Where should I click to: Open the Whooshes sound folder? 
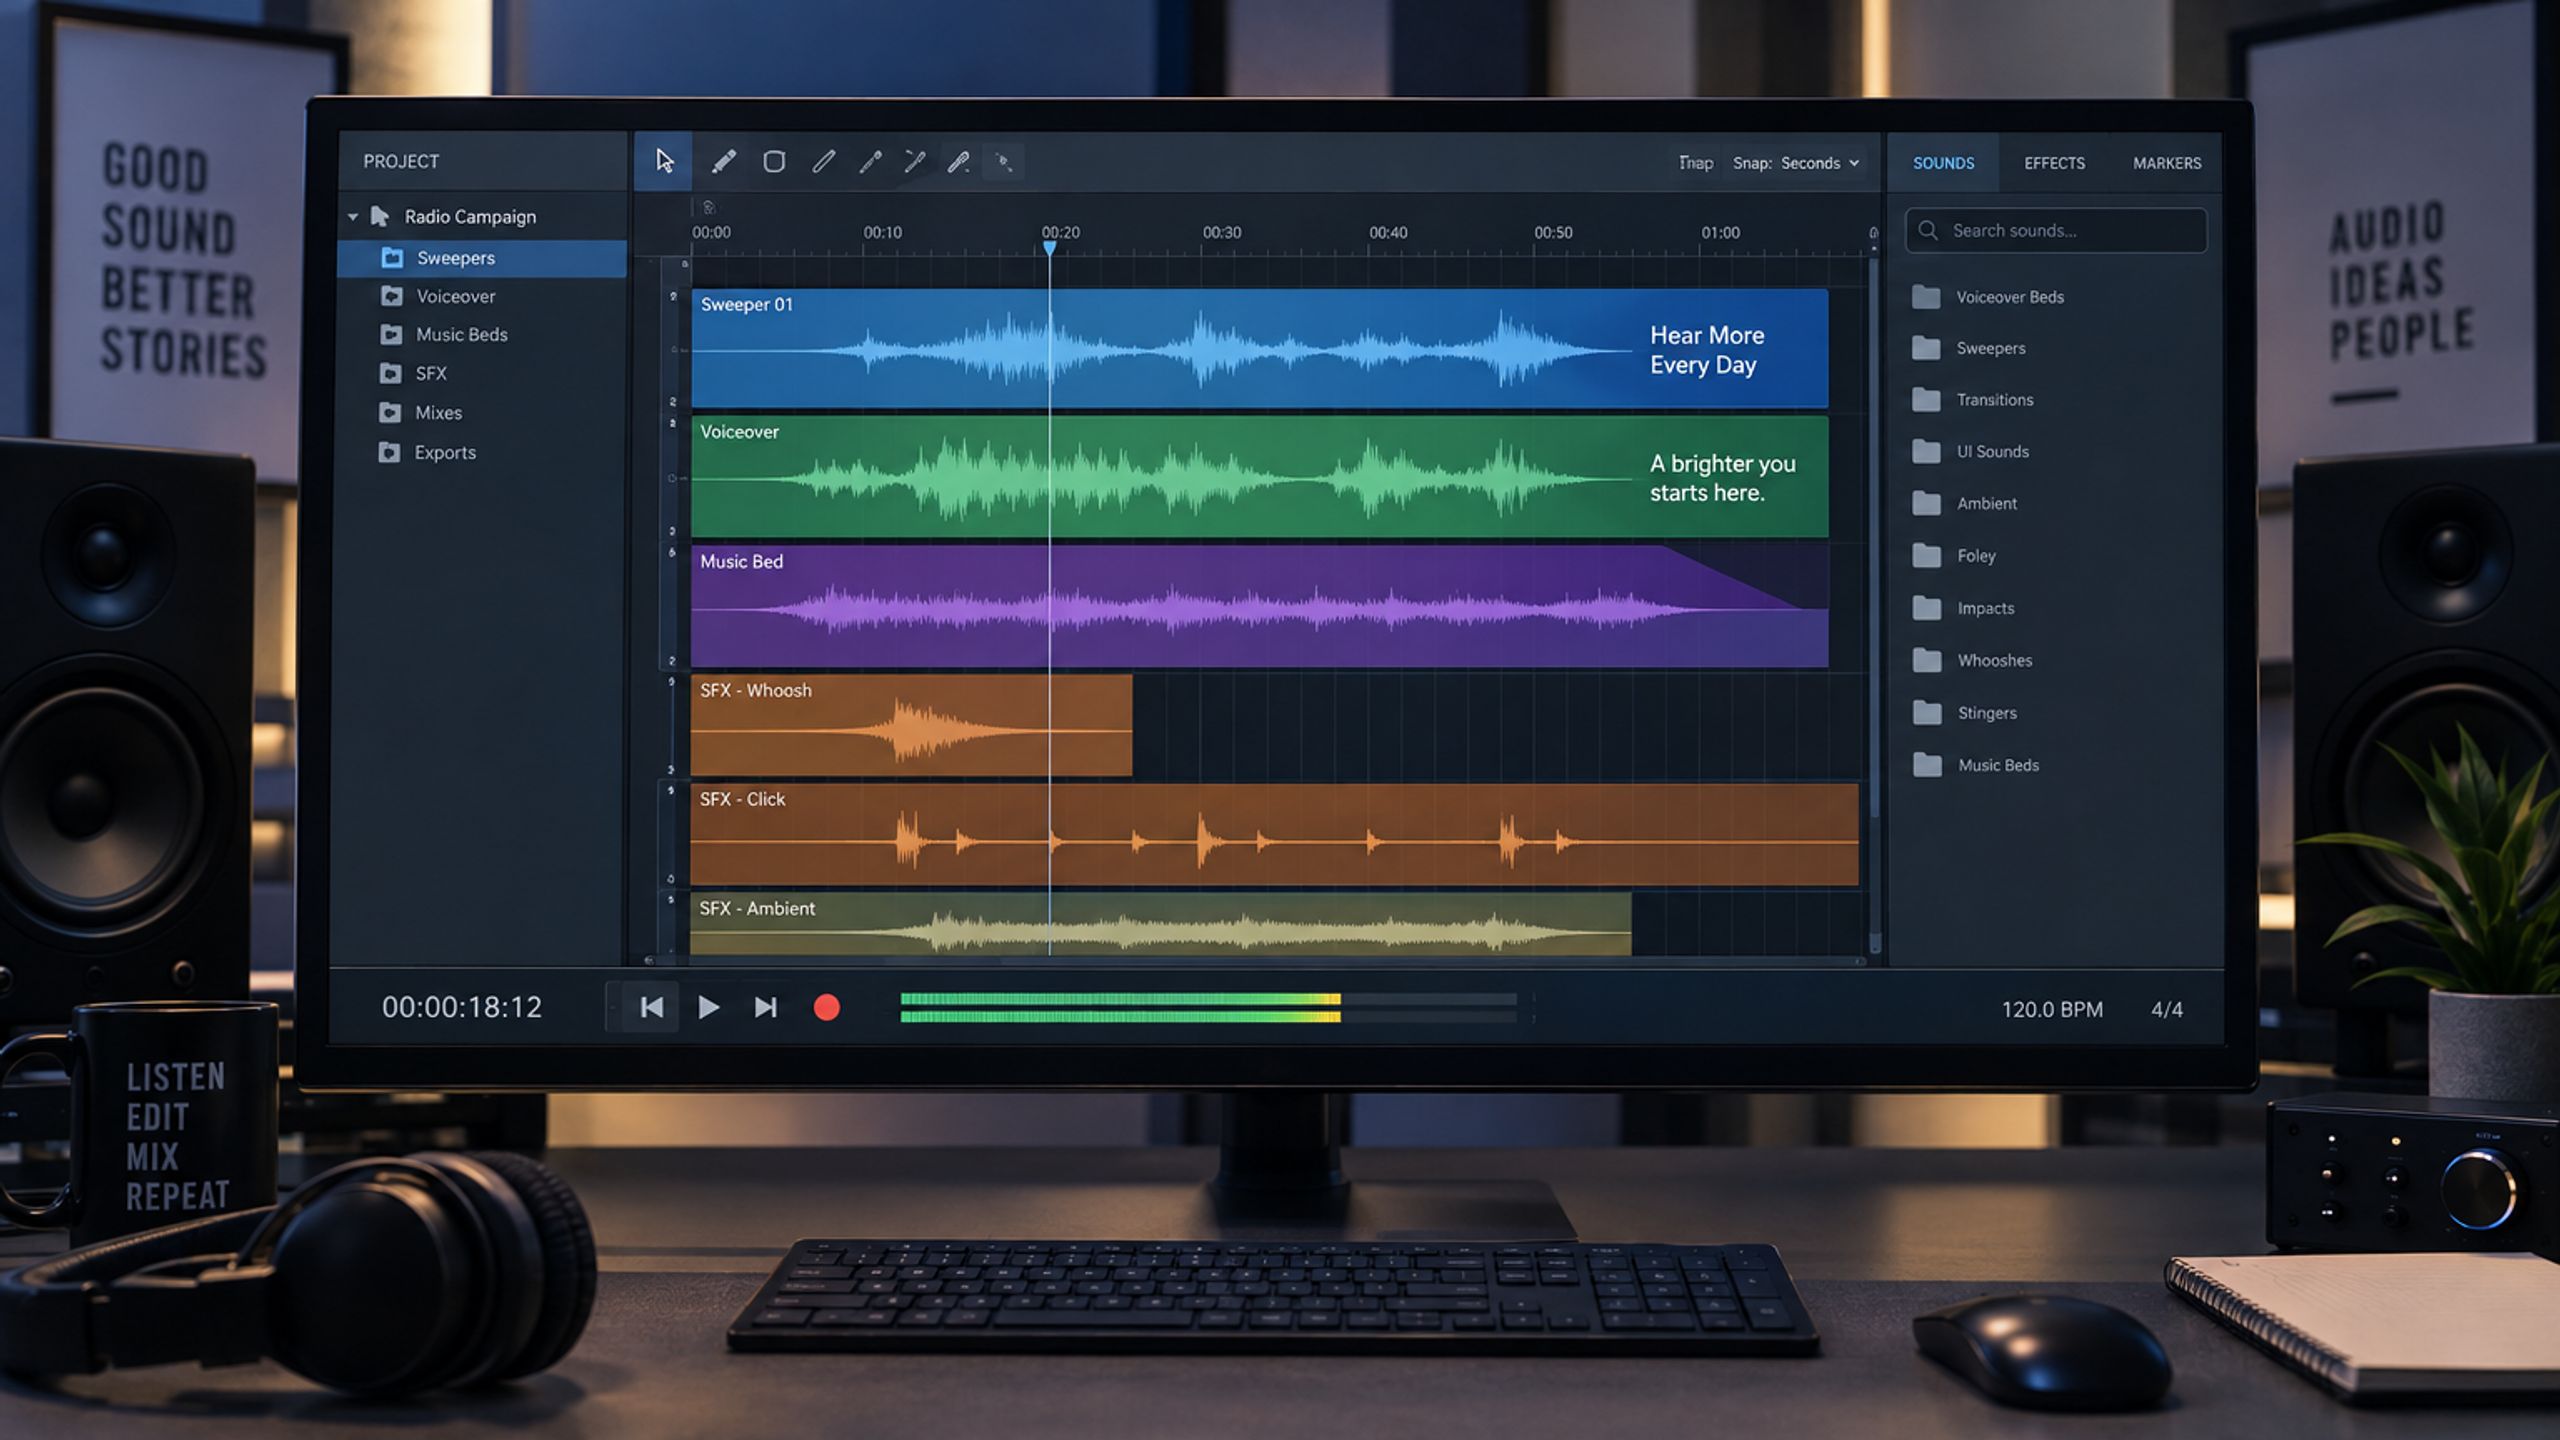tap(1972, 660)
